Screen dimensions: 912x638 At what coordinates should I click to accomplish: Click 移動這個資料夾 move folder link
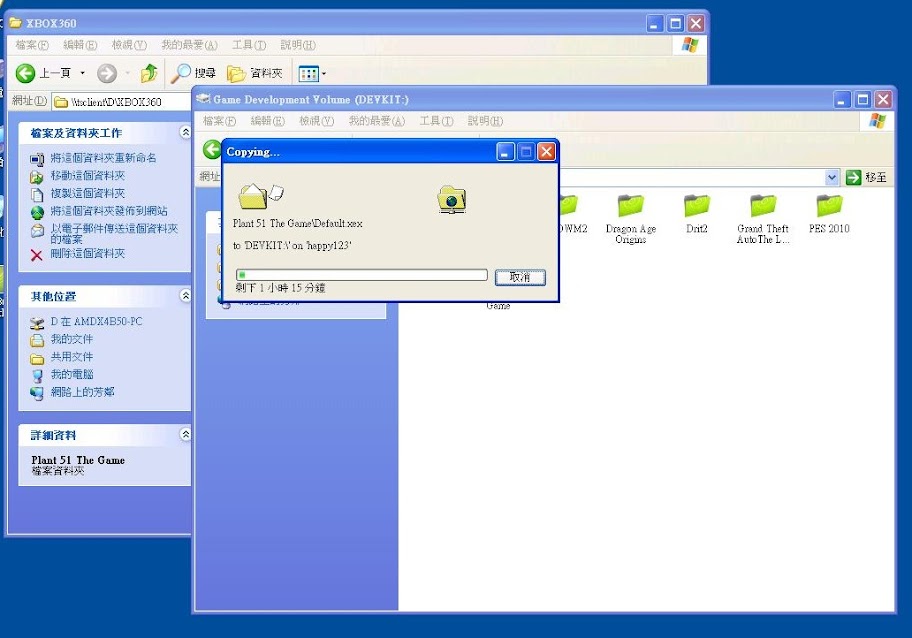click(x=87, y=176)
